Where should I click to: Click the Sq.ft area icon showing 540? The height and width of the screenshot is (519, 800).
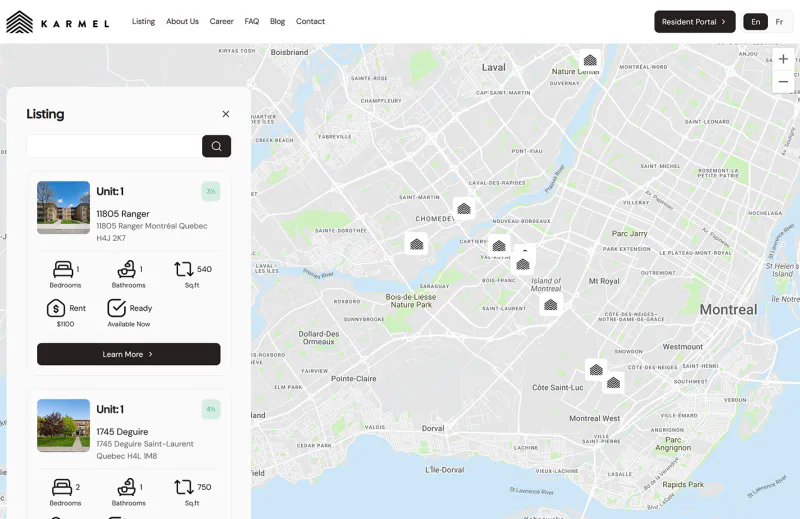pos(184,269)
